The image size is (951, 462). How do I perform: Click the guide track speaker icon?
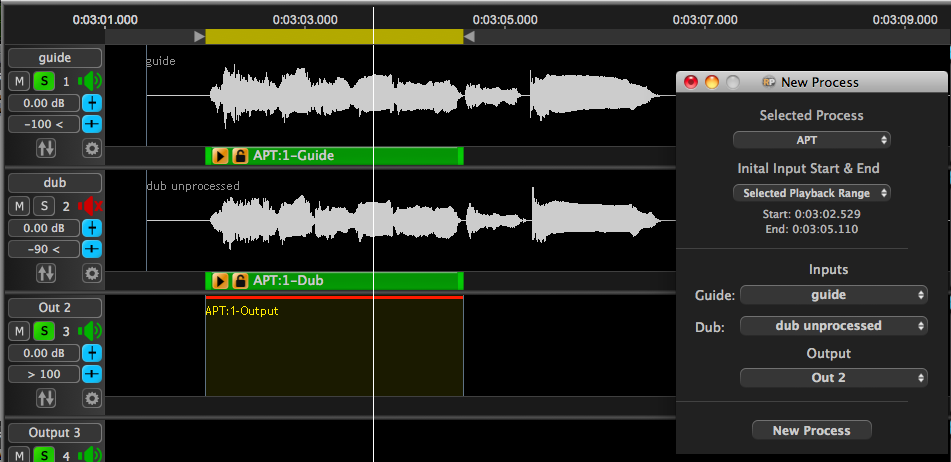[90, 81]
